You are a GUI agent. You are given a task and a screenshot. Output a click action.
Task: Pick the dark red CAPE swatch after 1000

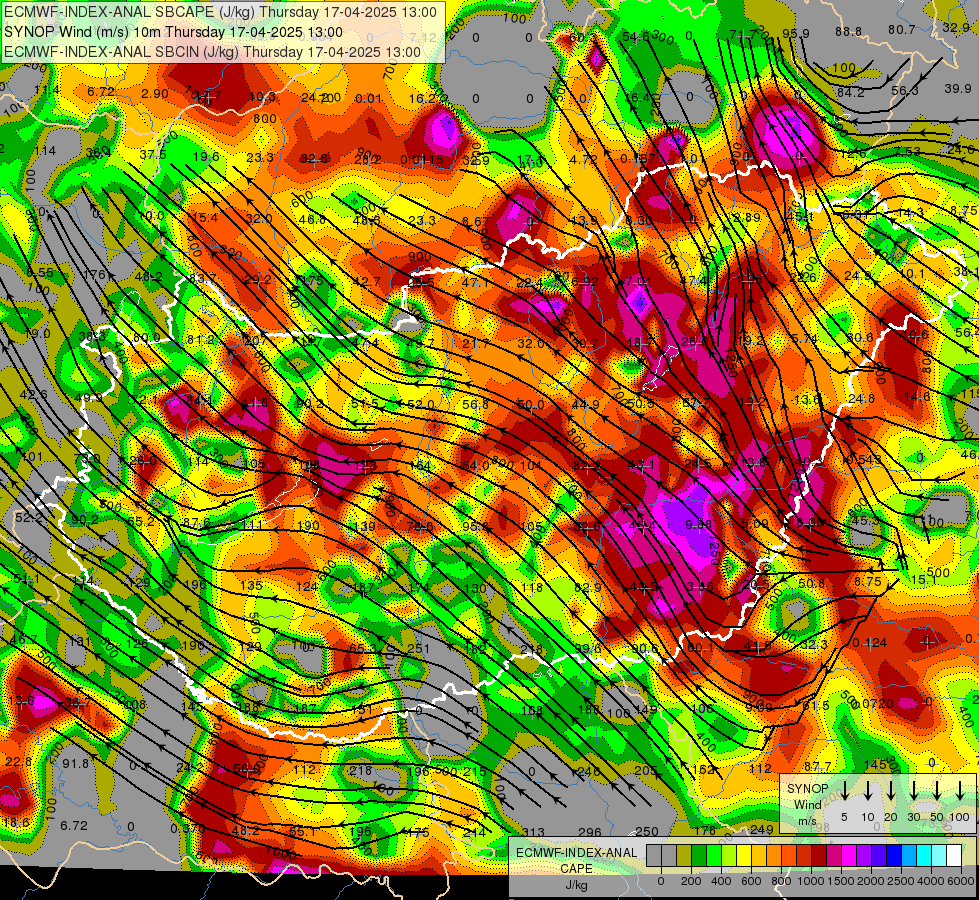click(x=819, y=855)
